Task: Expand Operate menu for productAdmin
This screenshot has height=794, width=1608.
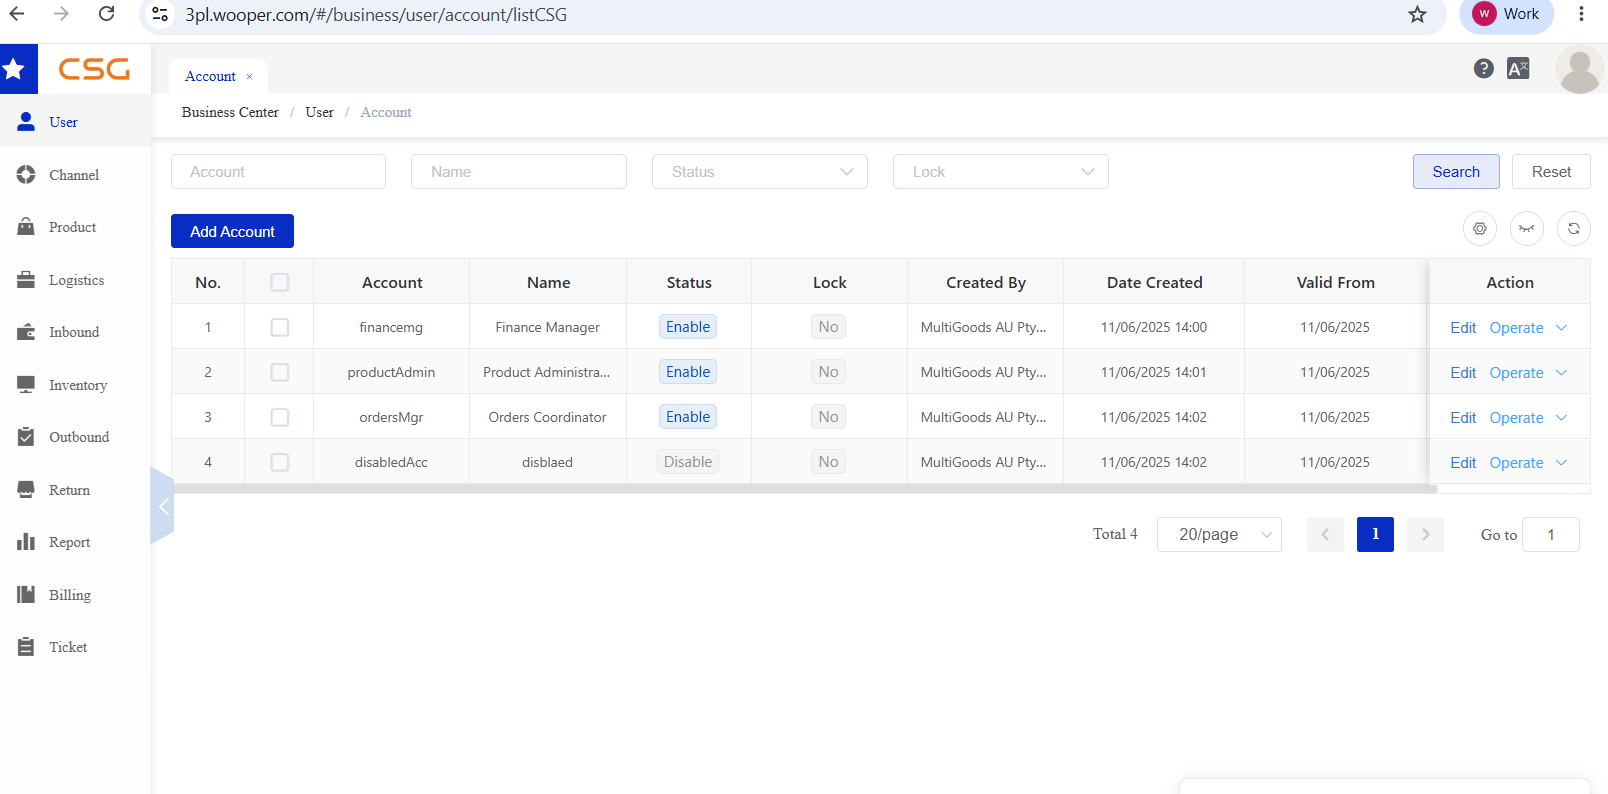Action: point(1528,373)
